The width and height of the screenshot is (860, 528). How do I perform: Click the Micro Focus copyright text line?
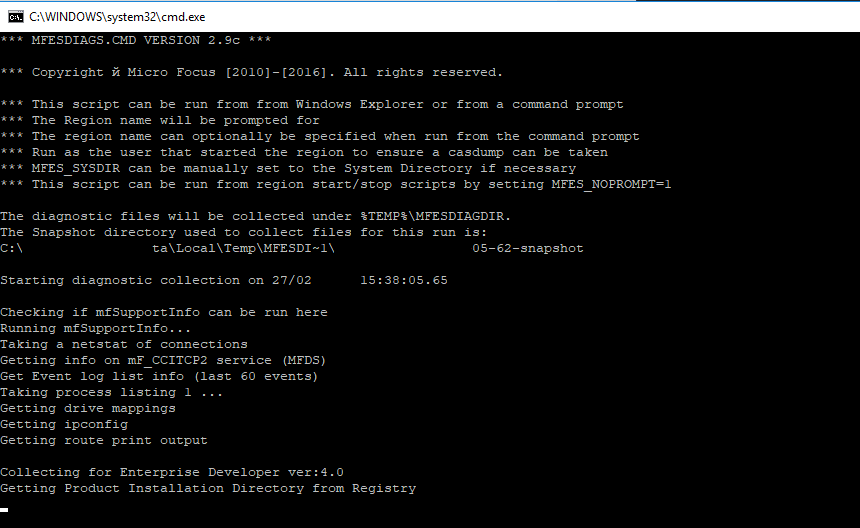pos(251,72)
